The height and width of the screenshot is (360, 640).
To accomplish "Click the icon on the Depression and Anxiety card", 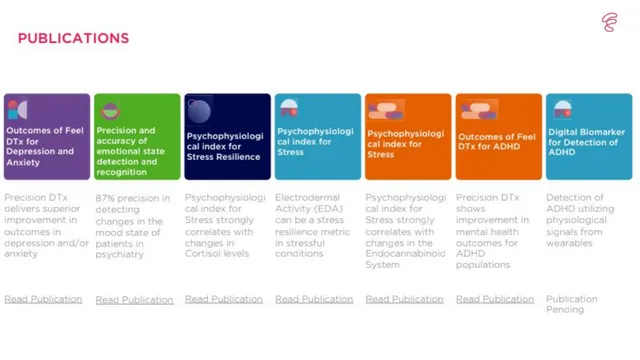I will (x=18, y=109).
